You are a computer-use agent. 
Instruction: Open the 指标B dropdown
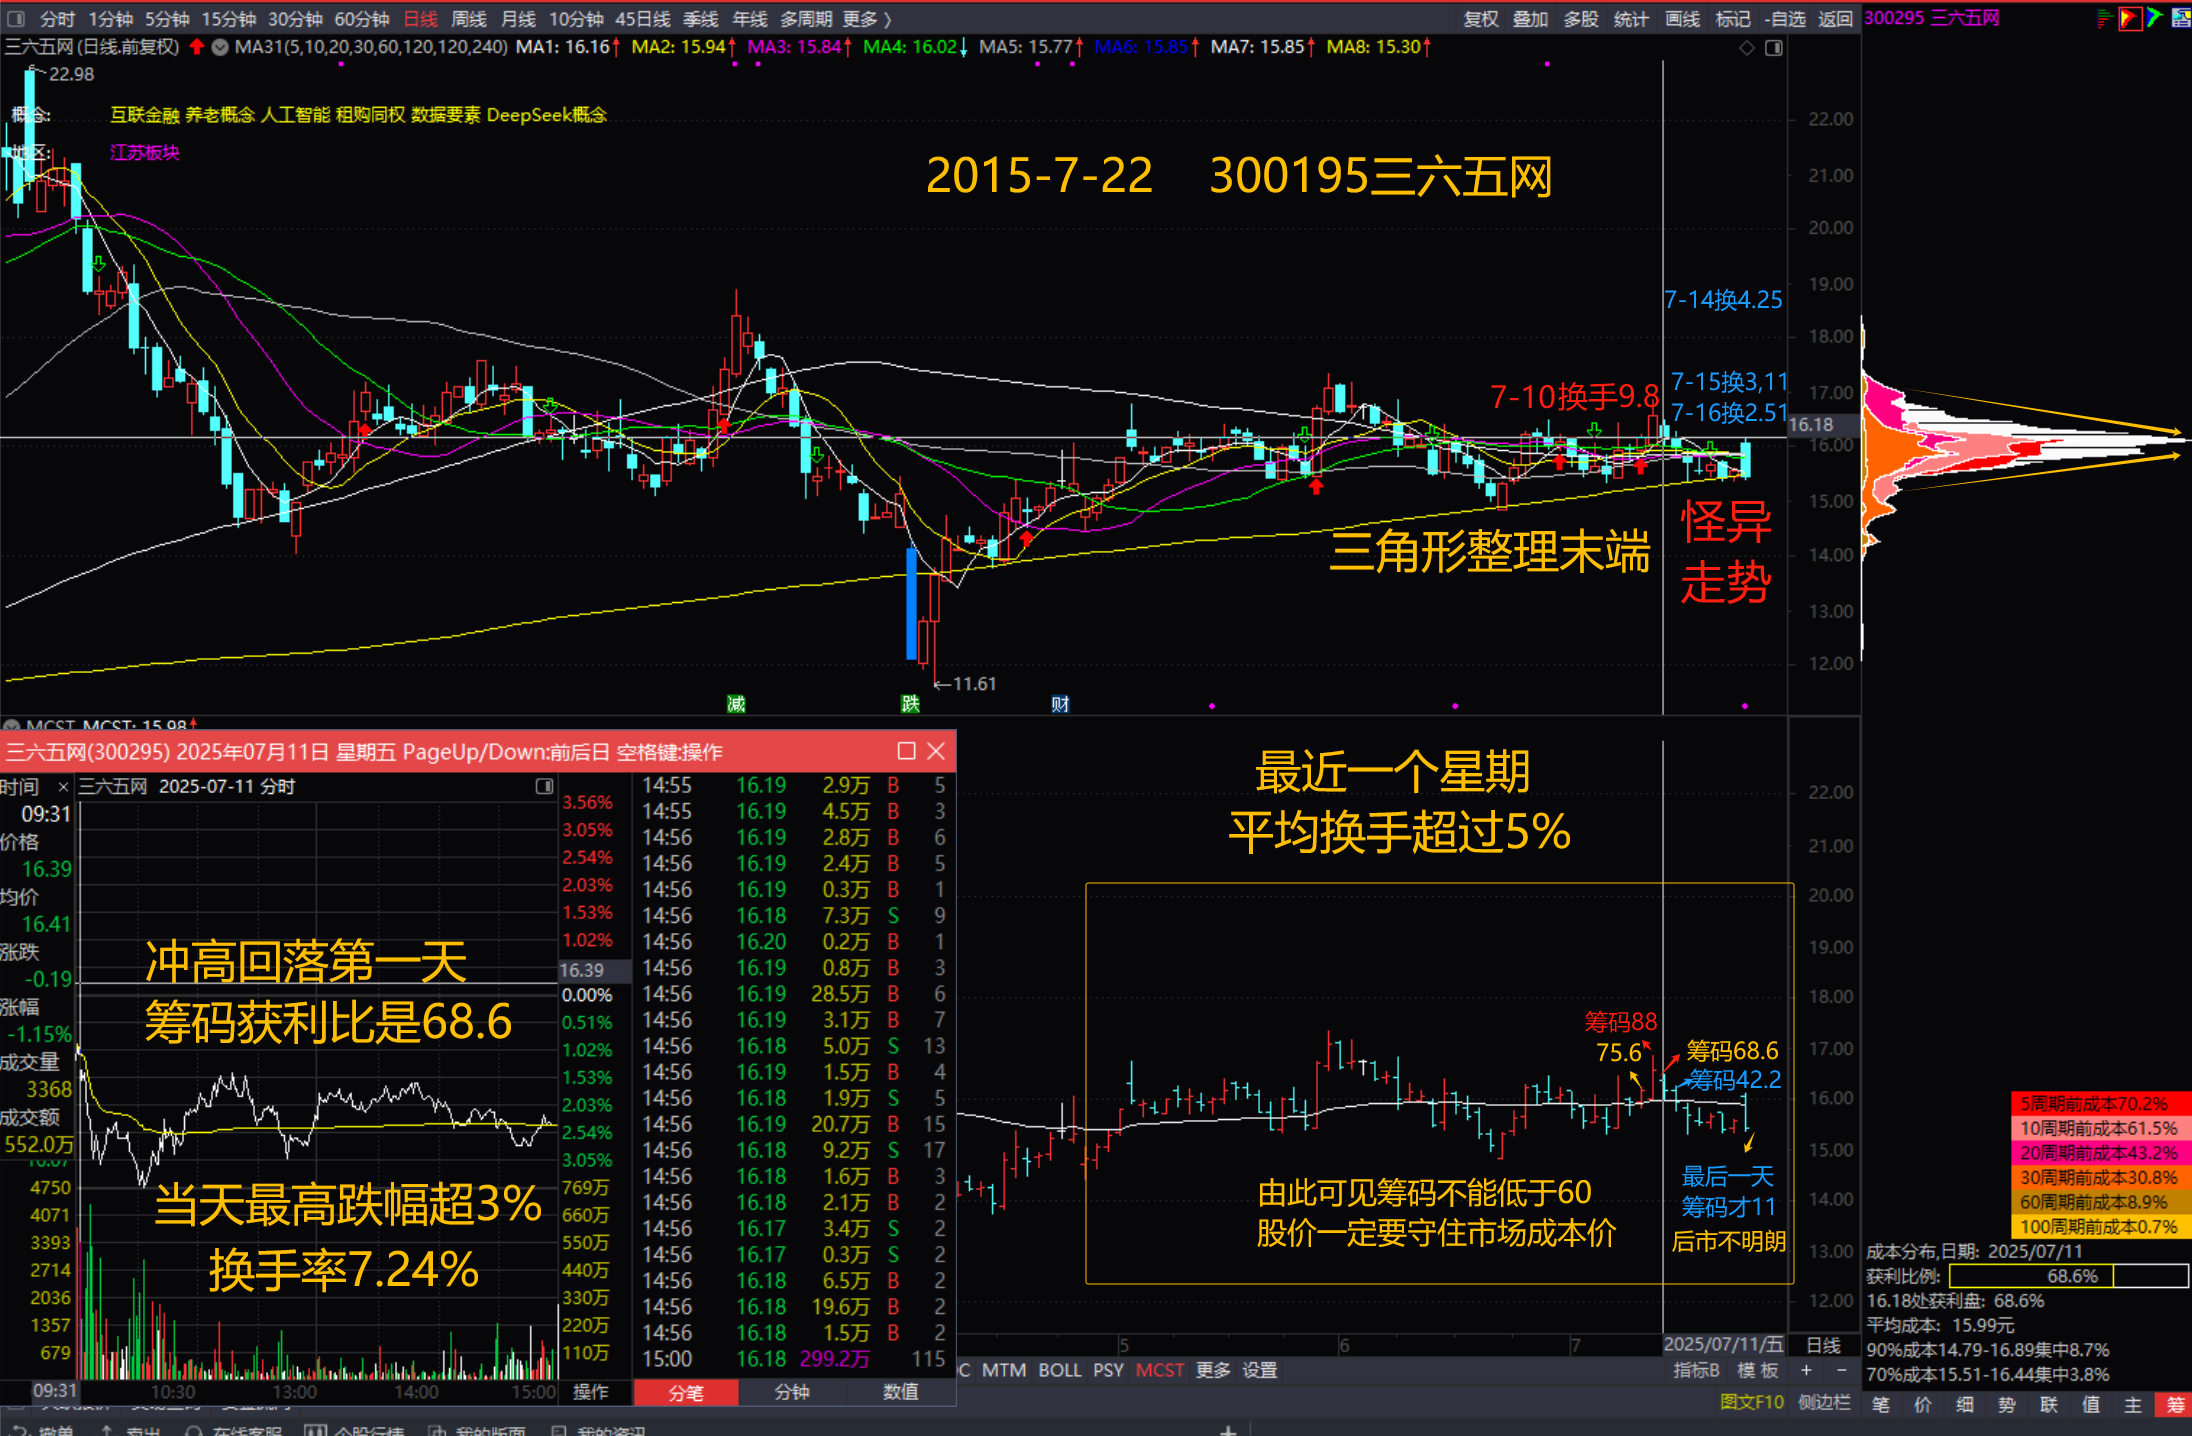(x=1696, y=1370)
